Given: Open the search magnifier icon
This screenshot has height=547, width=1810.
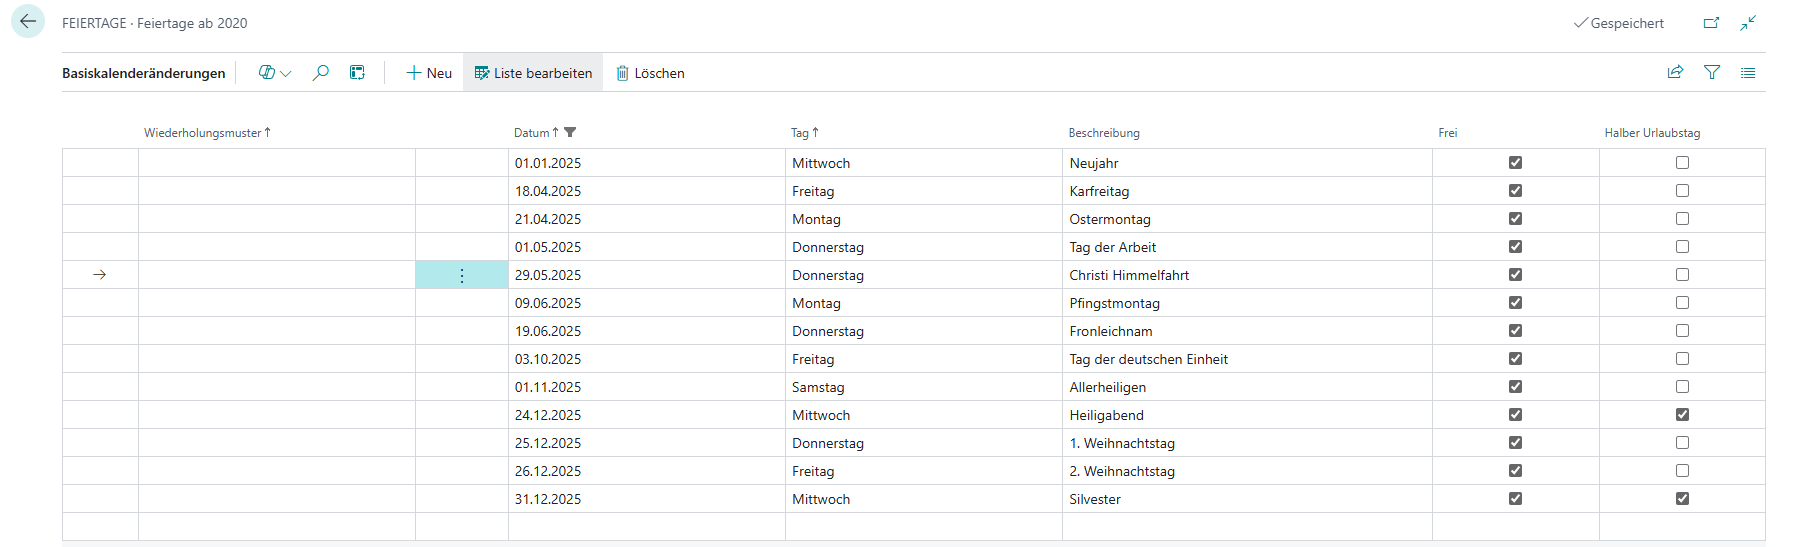Looking at the screenshot, I should pos(321,73).
